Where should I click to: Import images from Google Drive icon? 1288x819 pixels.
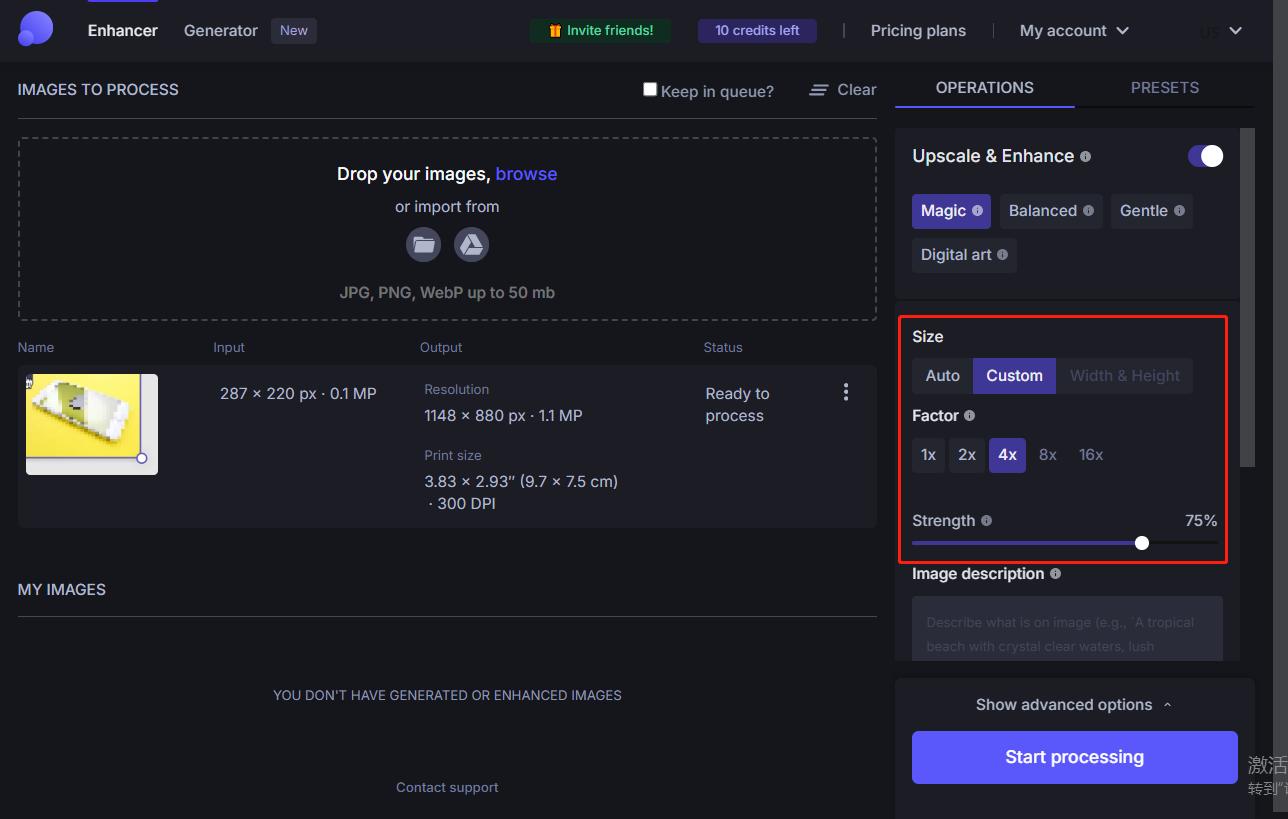pos(471,244)
